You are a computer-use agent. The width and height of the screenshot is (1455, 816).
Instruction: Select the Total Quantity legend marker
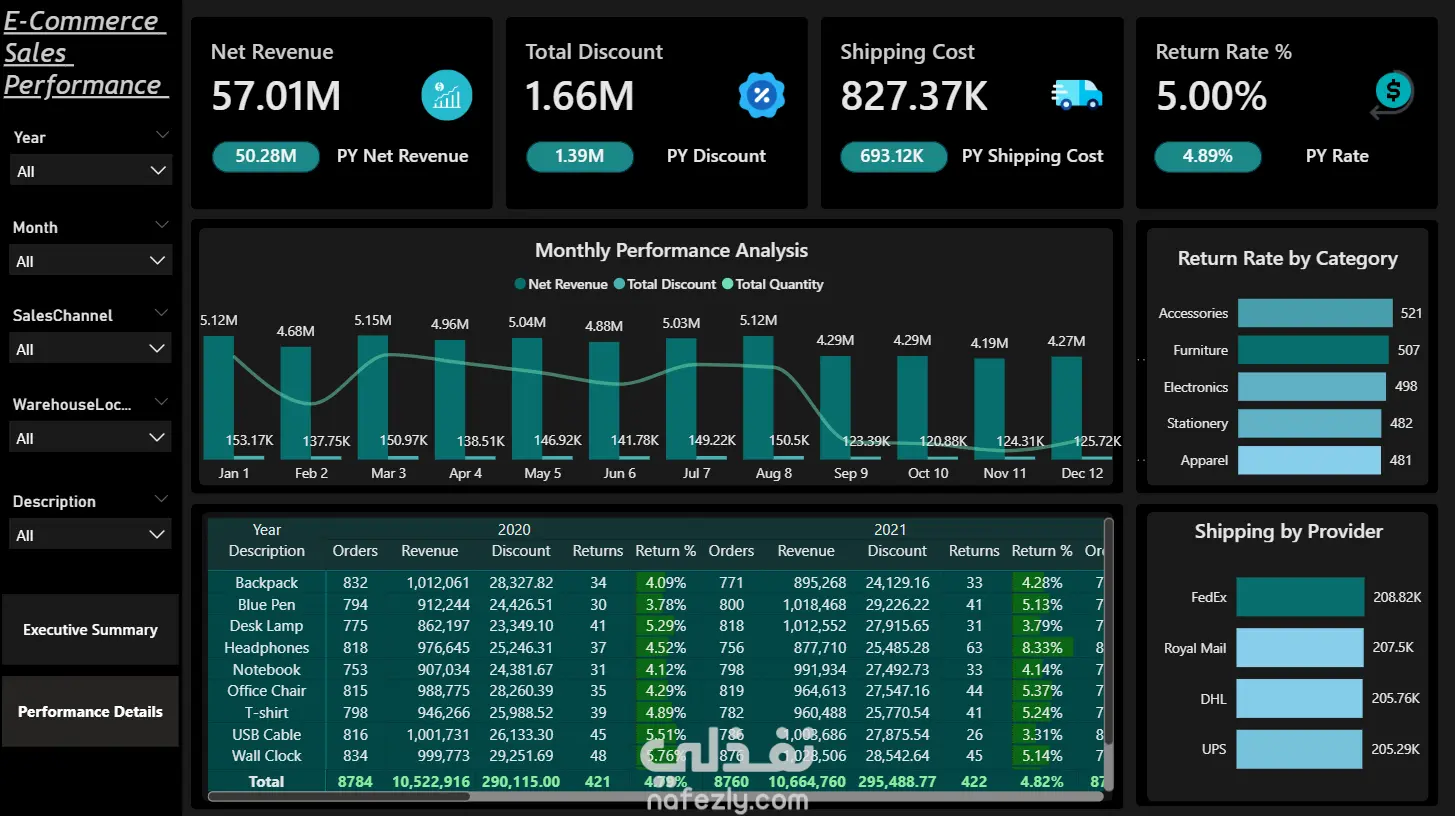click(728, 284)
